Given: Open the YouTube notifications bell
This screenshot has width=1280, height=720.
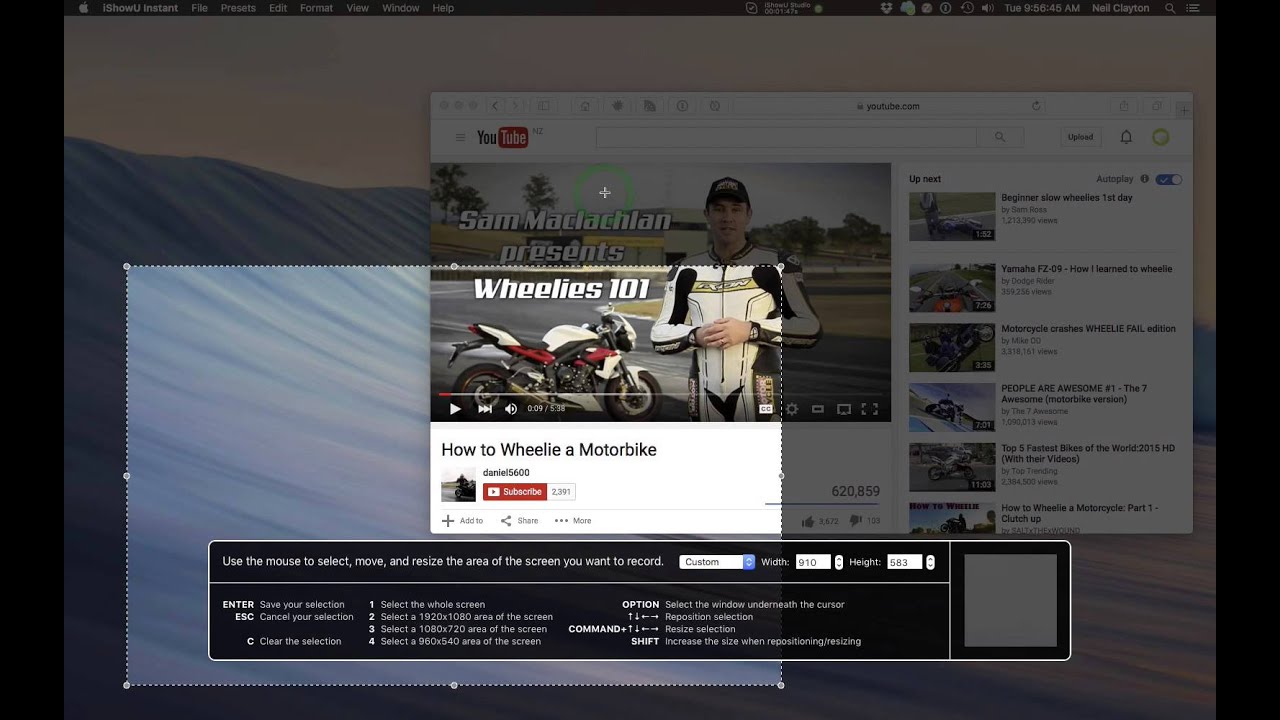Looking at the screenshot, I should 1126,137.
